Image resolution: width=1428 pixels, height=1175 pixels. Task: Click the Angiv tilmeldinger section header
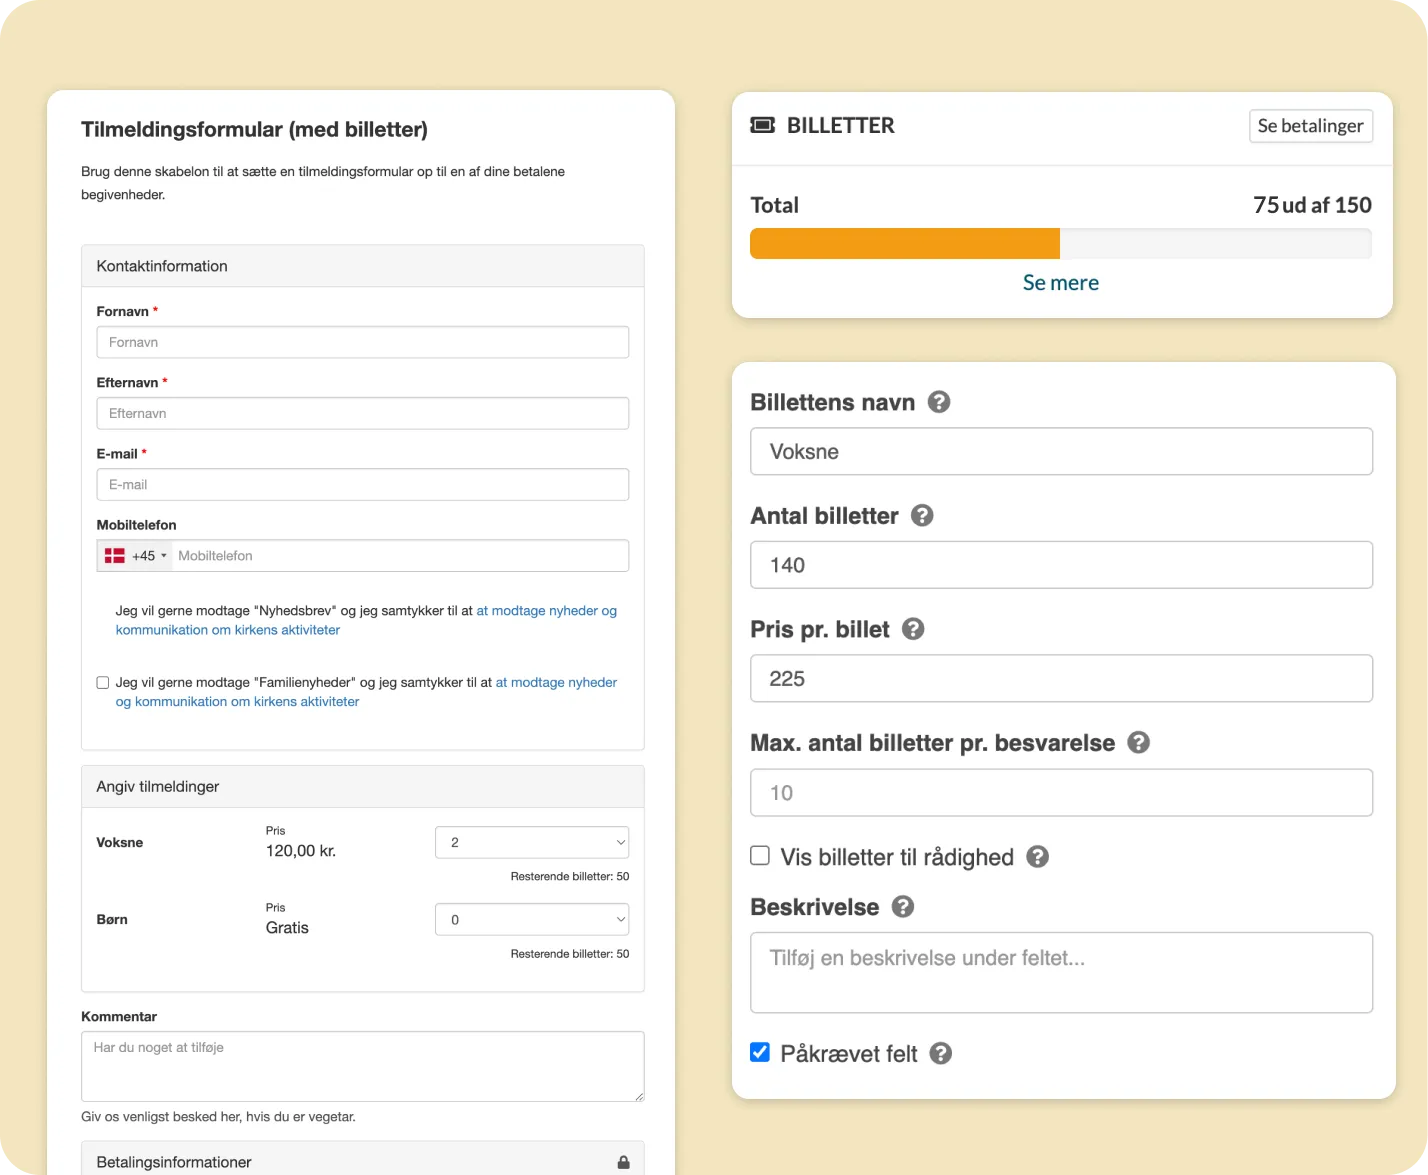(363, 787)
